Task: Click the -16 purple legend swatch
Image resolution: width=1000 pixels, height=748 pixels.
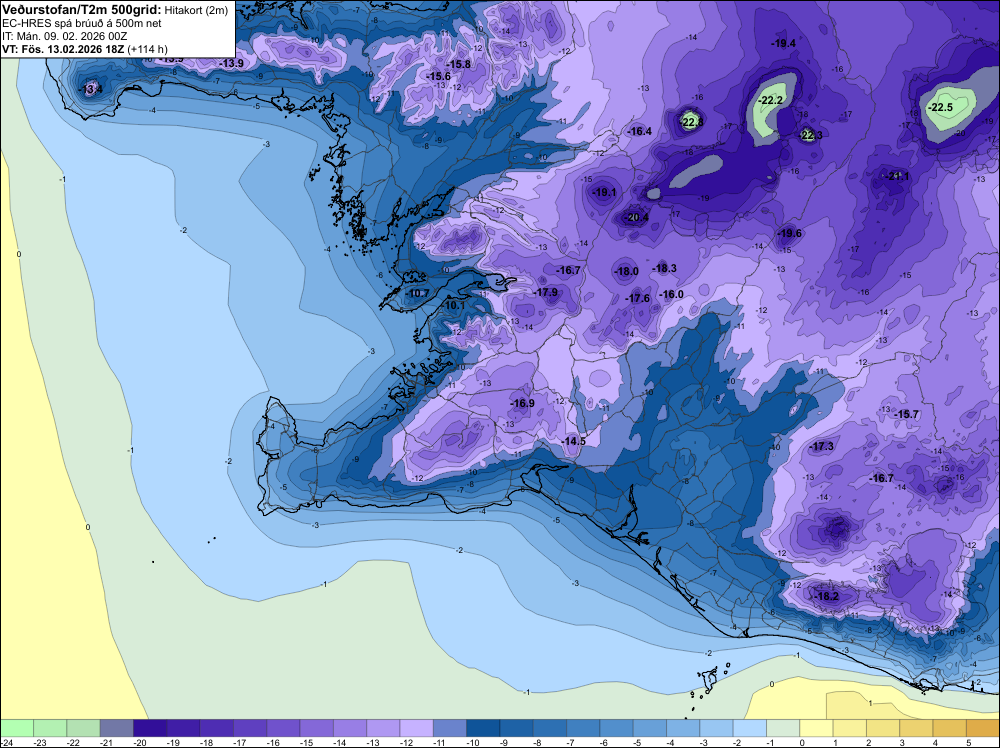Action: 283,728
